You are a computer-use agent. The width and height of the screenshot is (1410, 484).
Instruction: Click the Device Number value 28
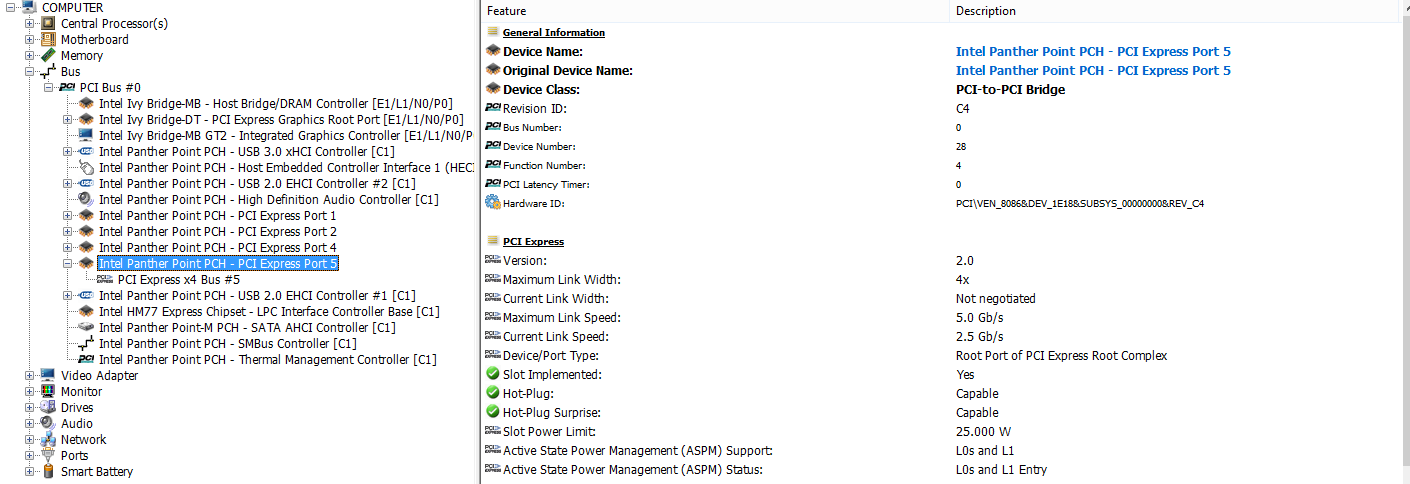click(960, 146)
